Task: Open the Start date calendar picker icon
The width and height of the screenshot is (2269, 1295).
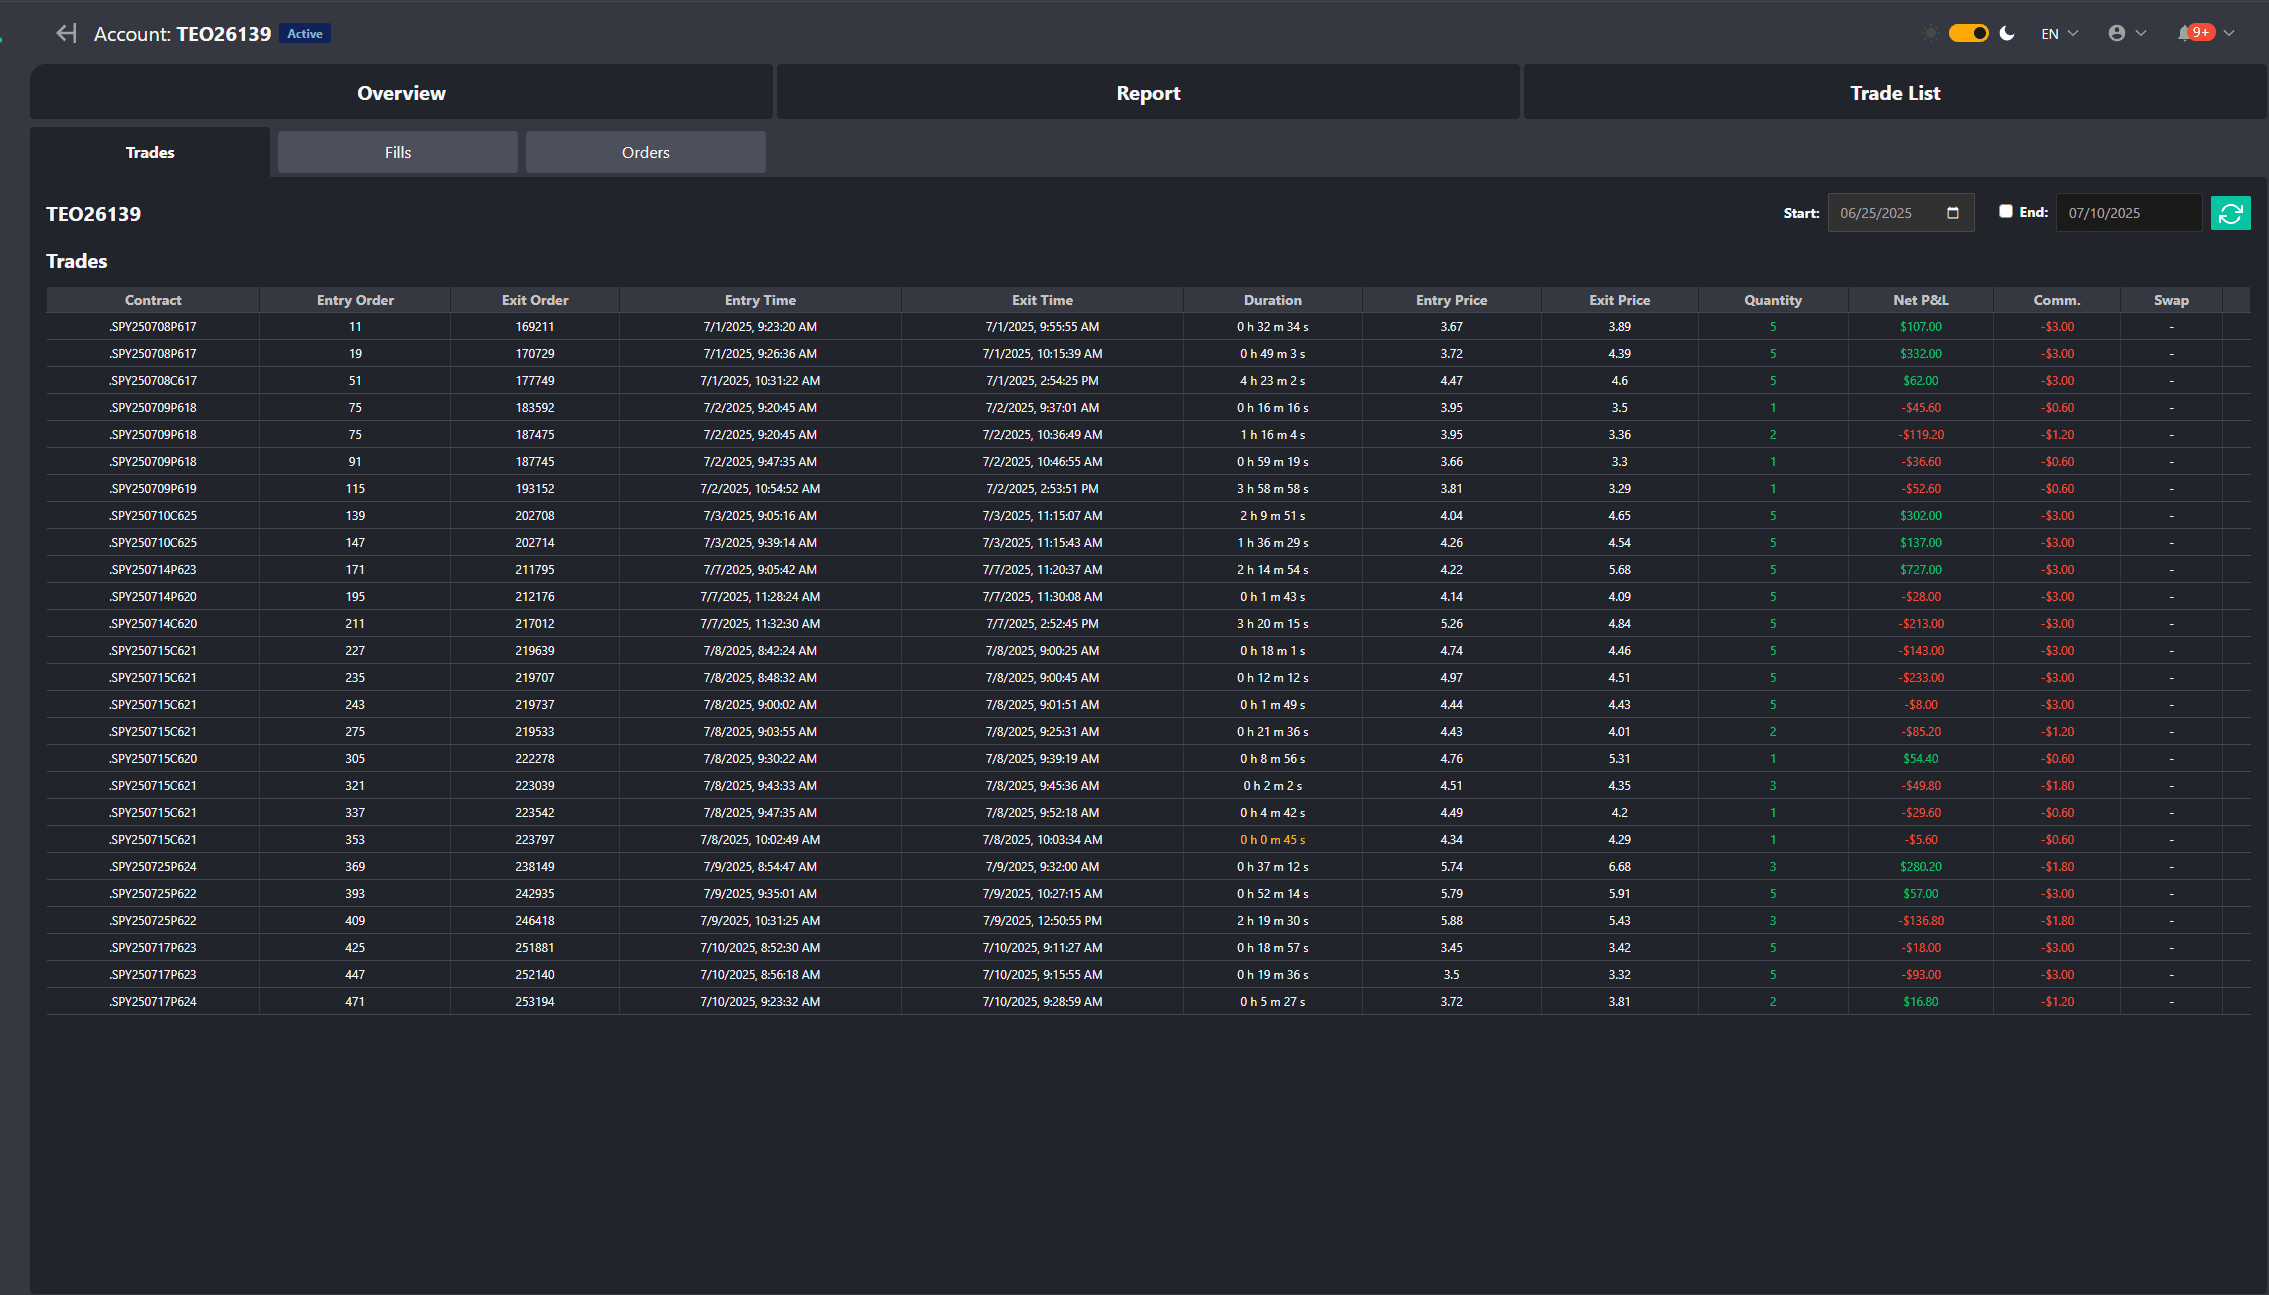Action: [x=1952, y=213]
